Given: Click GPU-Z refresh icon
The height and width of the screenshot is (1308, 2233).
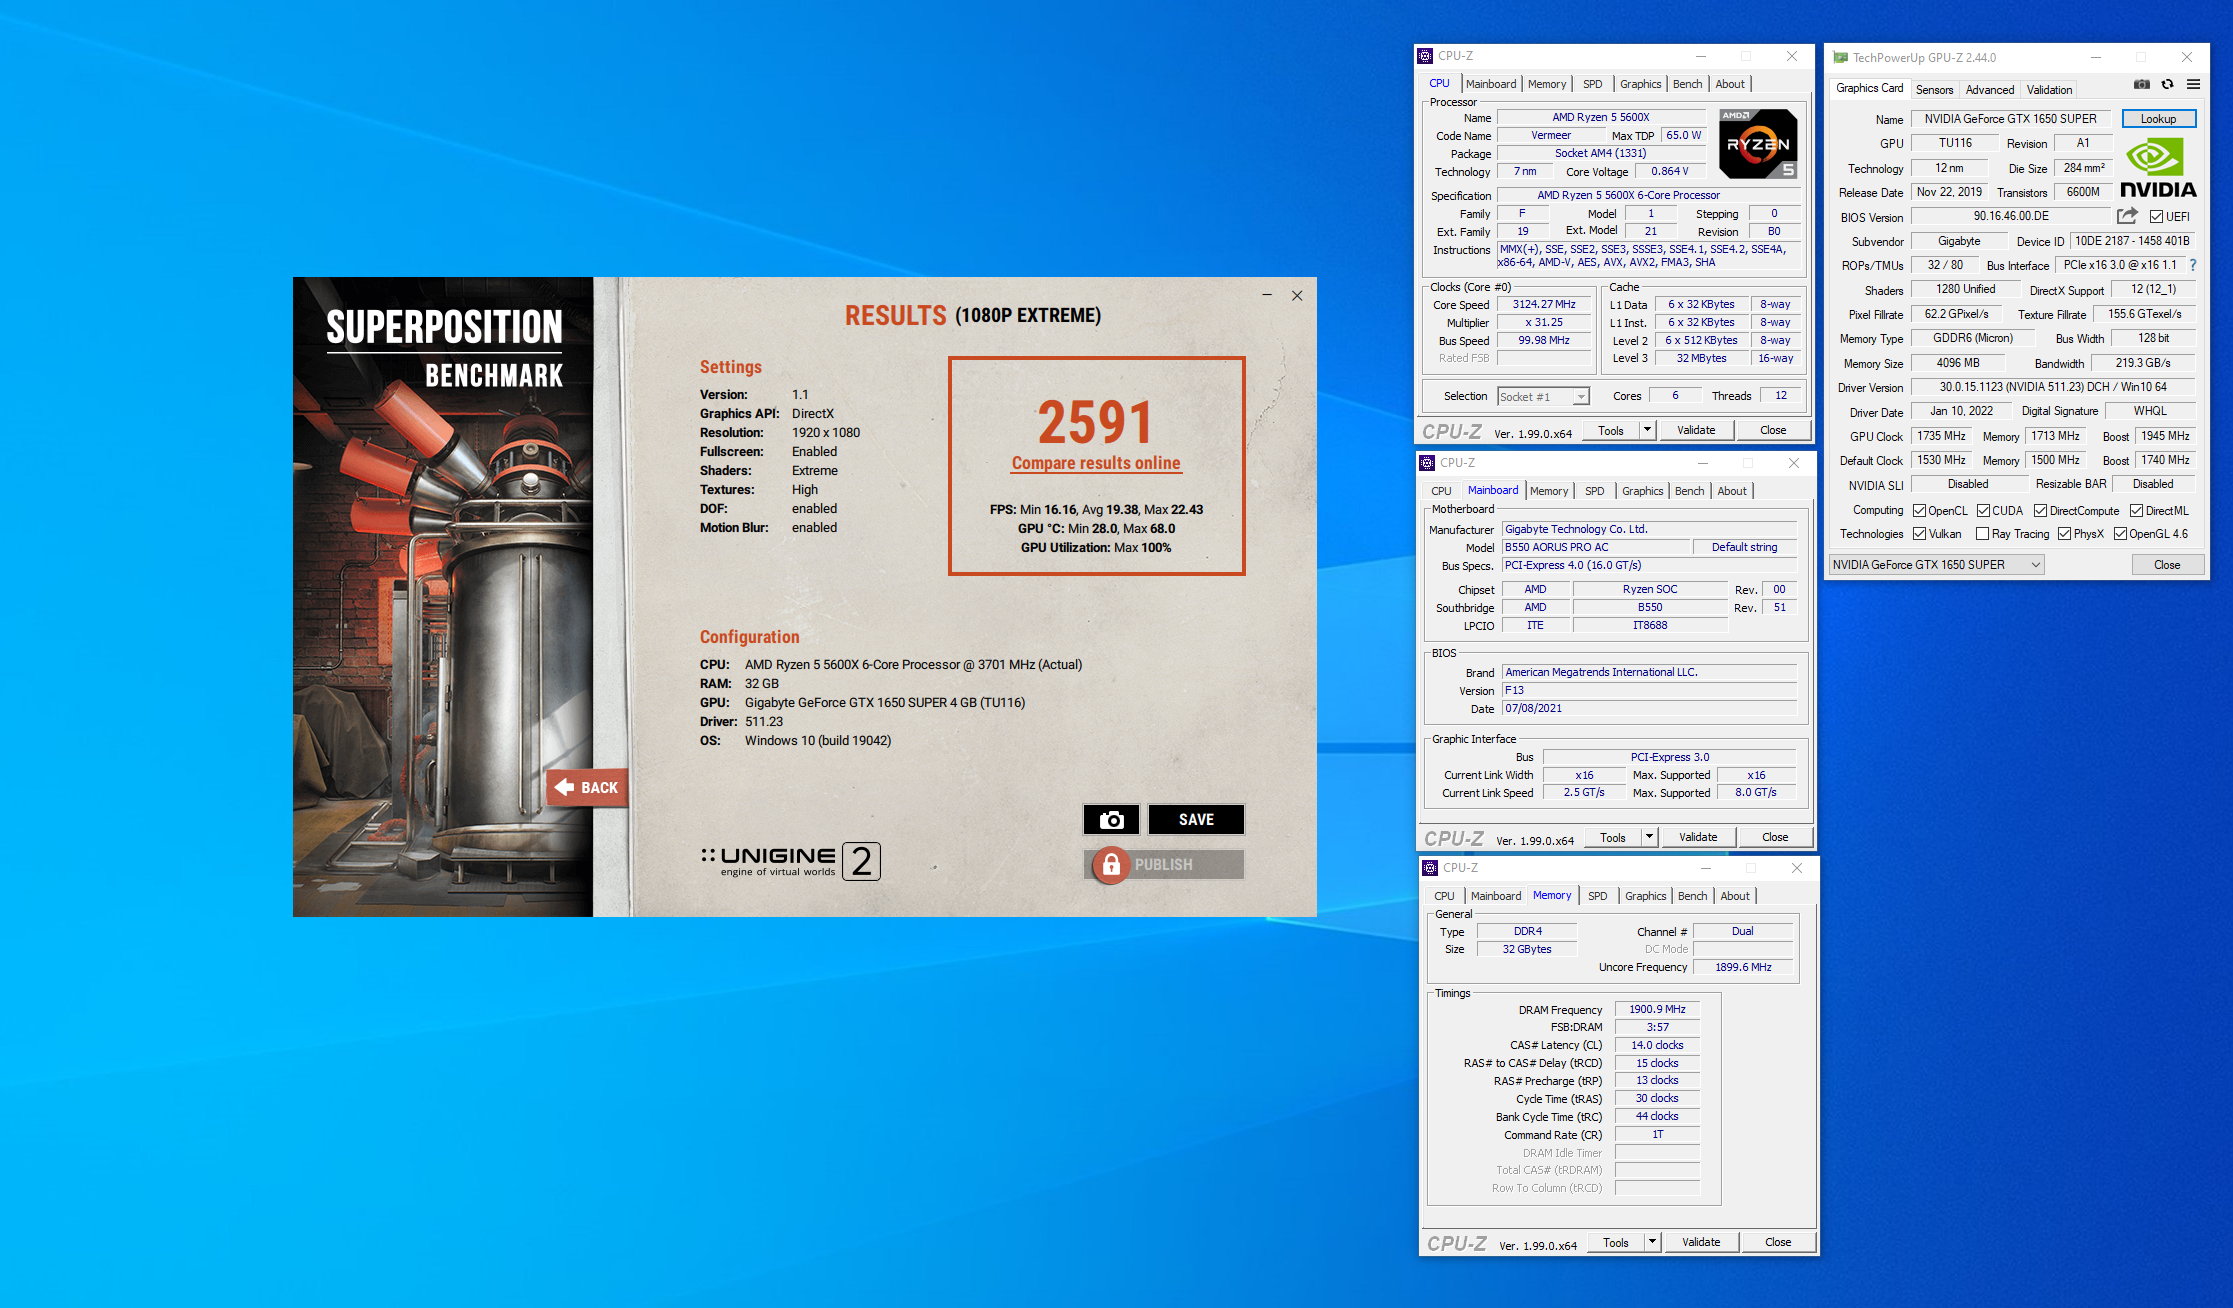Looking at the screenshot, I should [x=2167, y=85].
